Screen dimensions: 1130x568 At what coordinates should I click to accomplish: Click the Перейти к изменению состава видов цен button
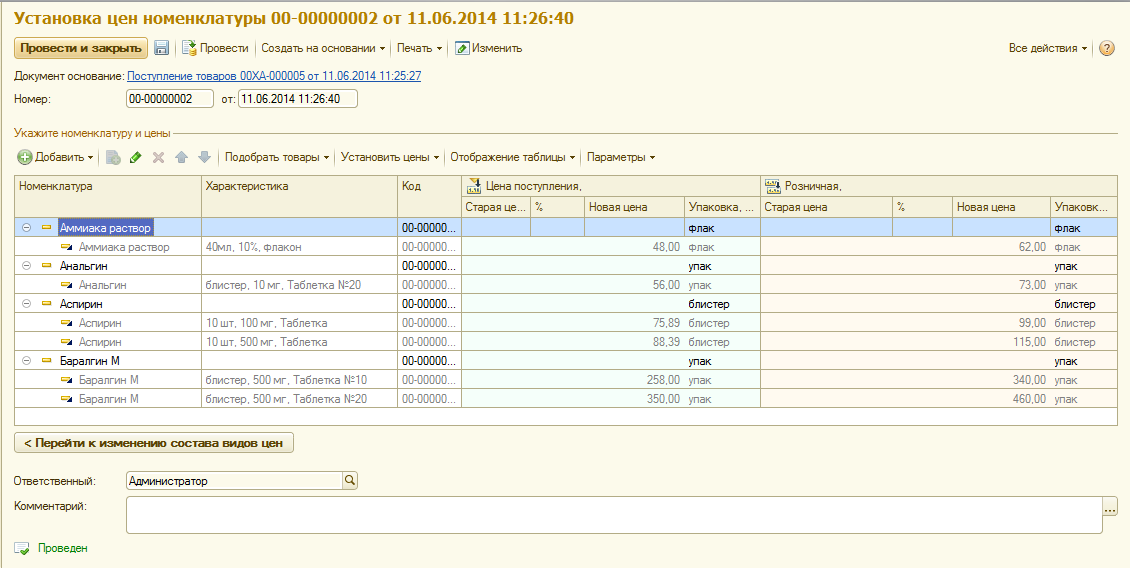coord(154,443)
